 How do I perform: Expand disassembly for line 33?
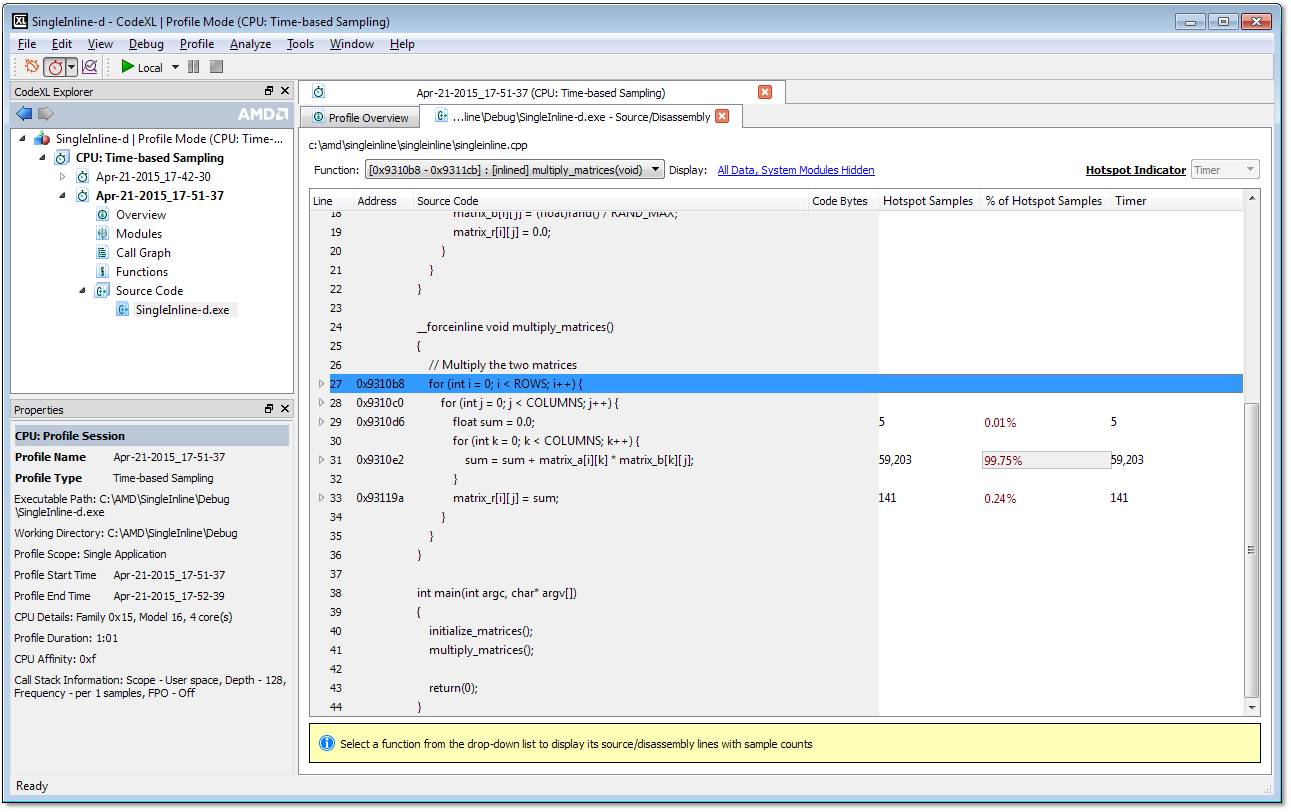pyautogui.click(x=321, y=498)
